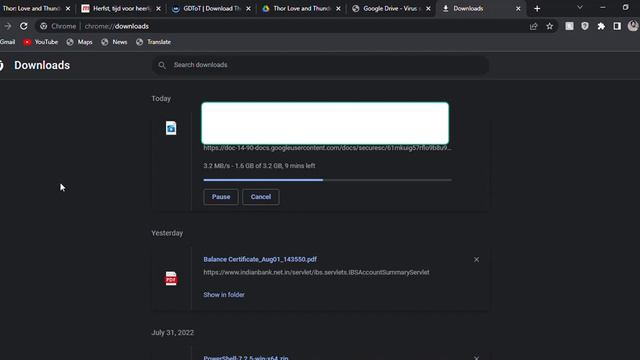
Task: Open Balance Certificate_Aug01_143550.pdf link
Action: [260, 260]
